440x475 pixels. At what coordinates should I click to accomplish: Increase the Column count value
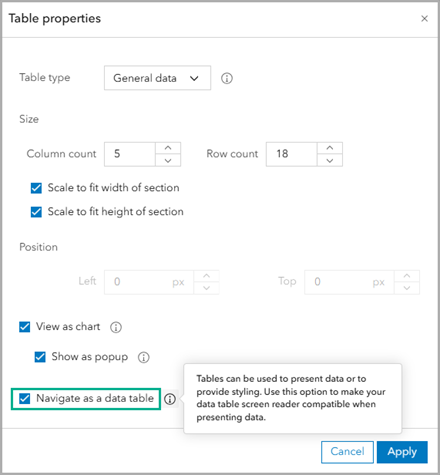168,148
